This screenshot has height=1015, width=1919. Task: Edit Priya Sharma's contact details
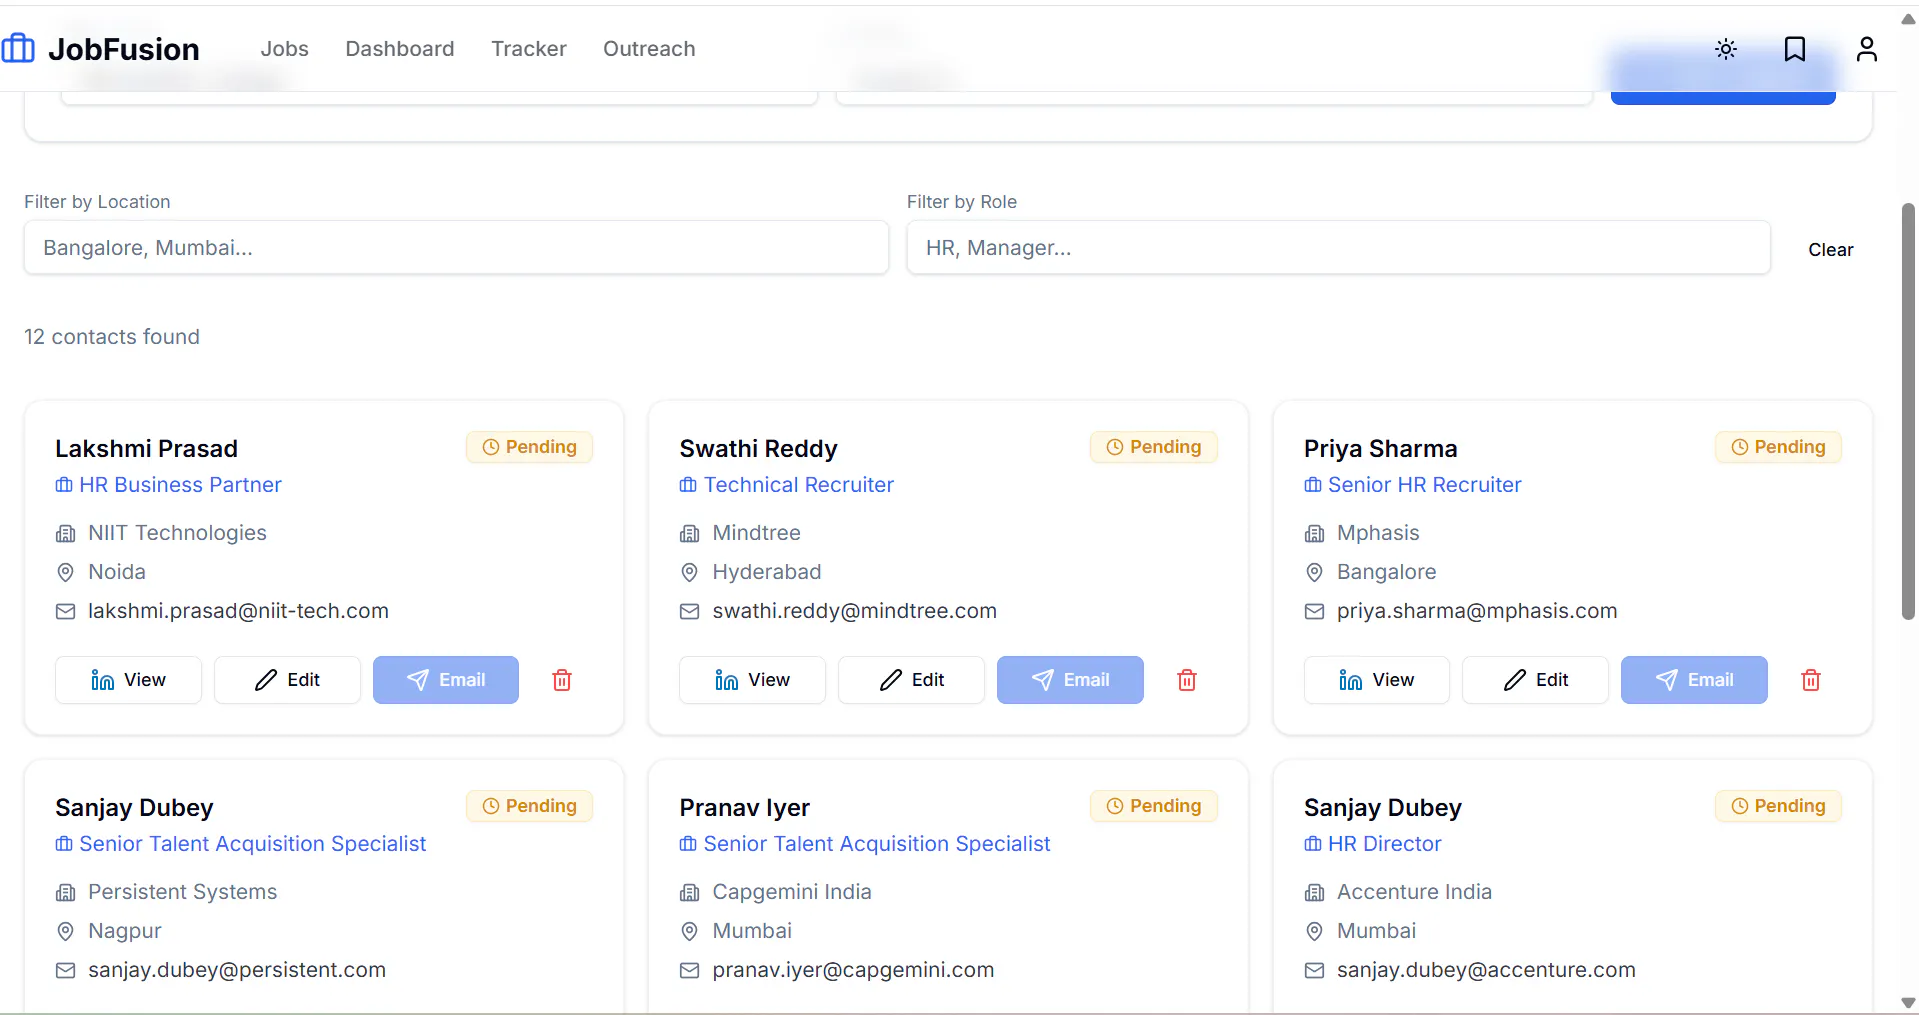[1535, 680]
